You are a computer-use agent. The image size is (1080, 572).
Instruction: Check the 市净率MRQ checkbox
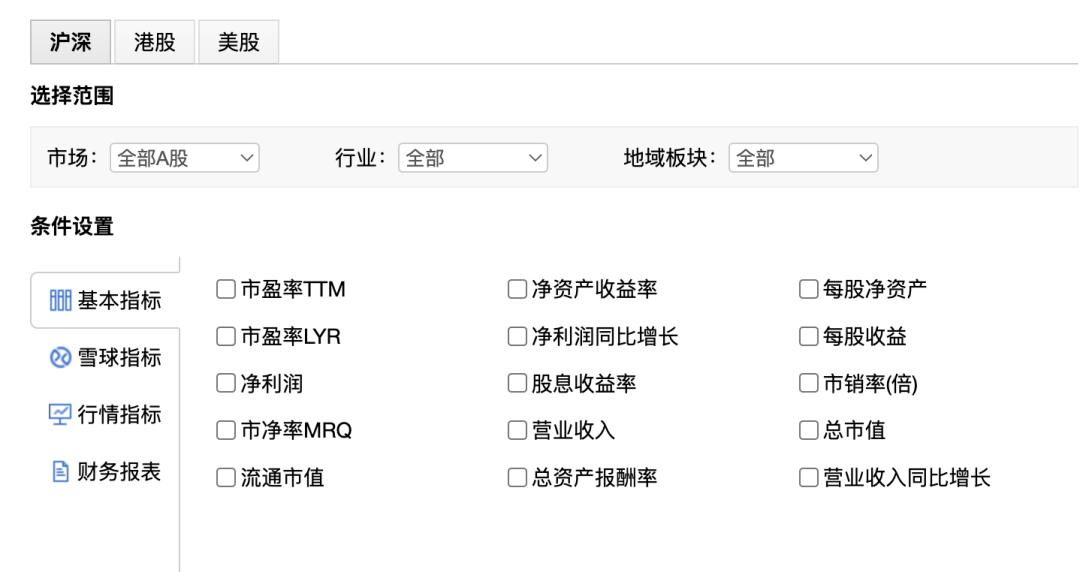point(226,430)
